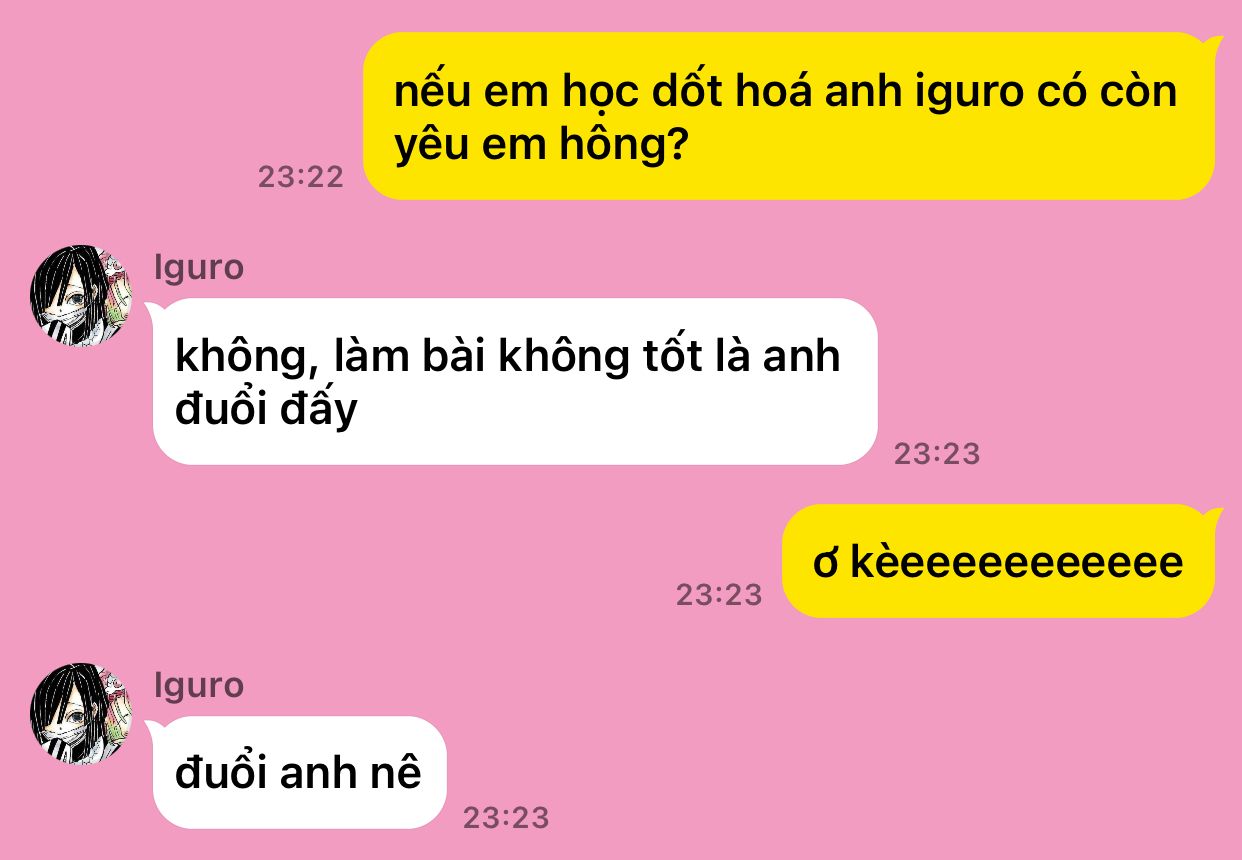Click the Iguro sender name above the first white bubble
Viewport: 1242px width, 860px height.
199,268
